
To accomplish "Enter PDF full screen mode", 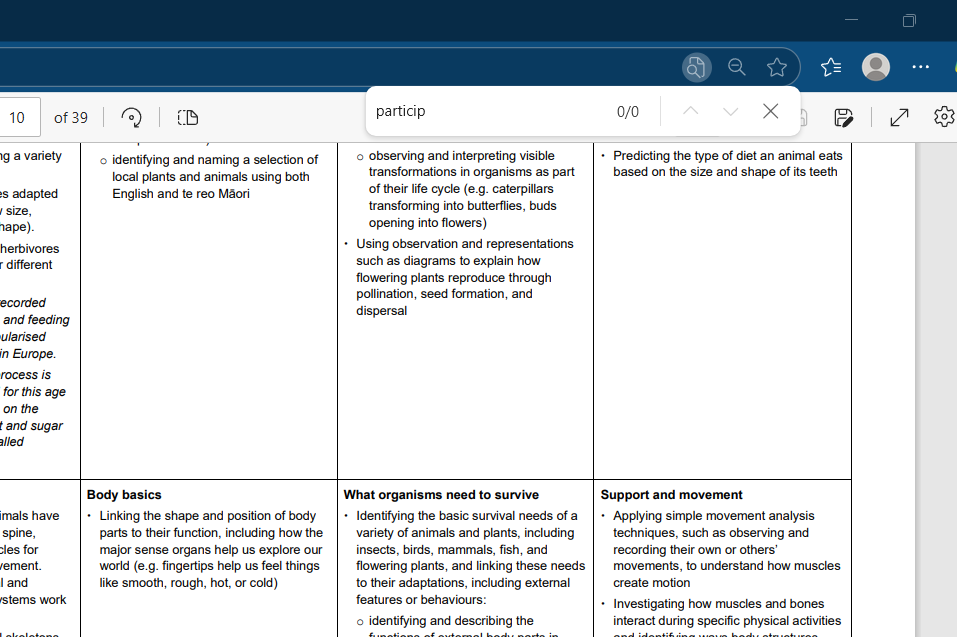I will [899, 117].
